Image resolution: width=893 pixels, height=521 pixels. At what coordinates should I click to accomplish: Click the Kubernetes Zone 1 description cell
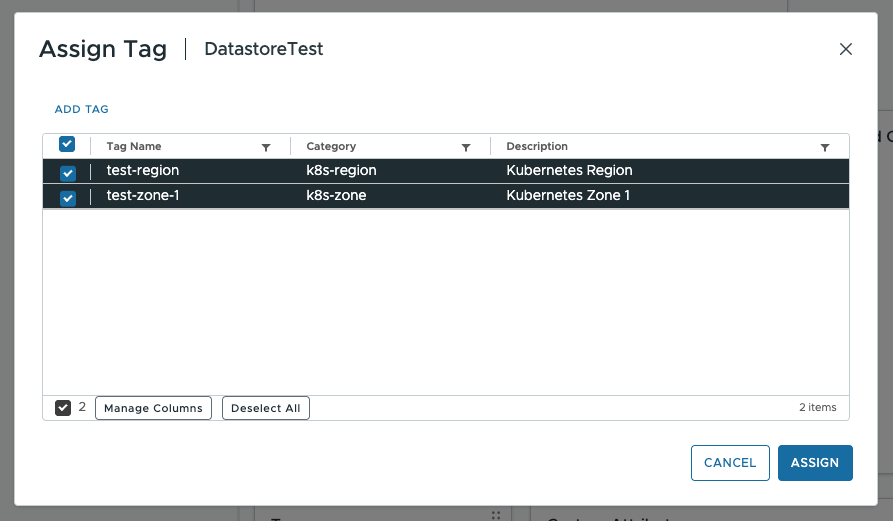(568, 196)
